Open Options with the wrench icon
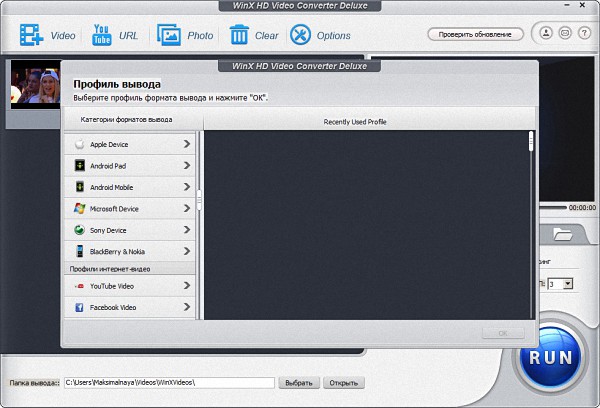 tap(300, 35)
